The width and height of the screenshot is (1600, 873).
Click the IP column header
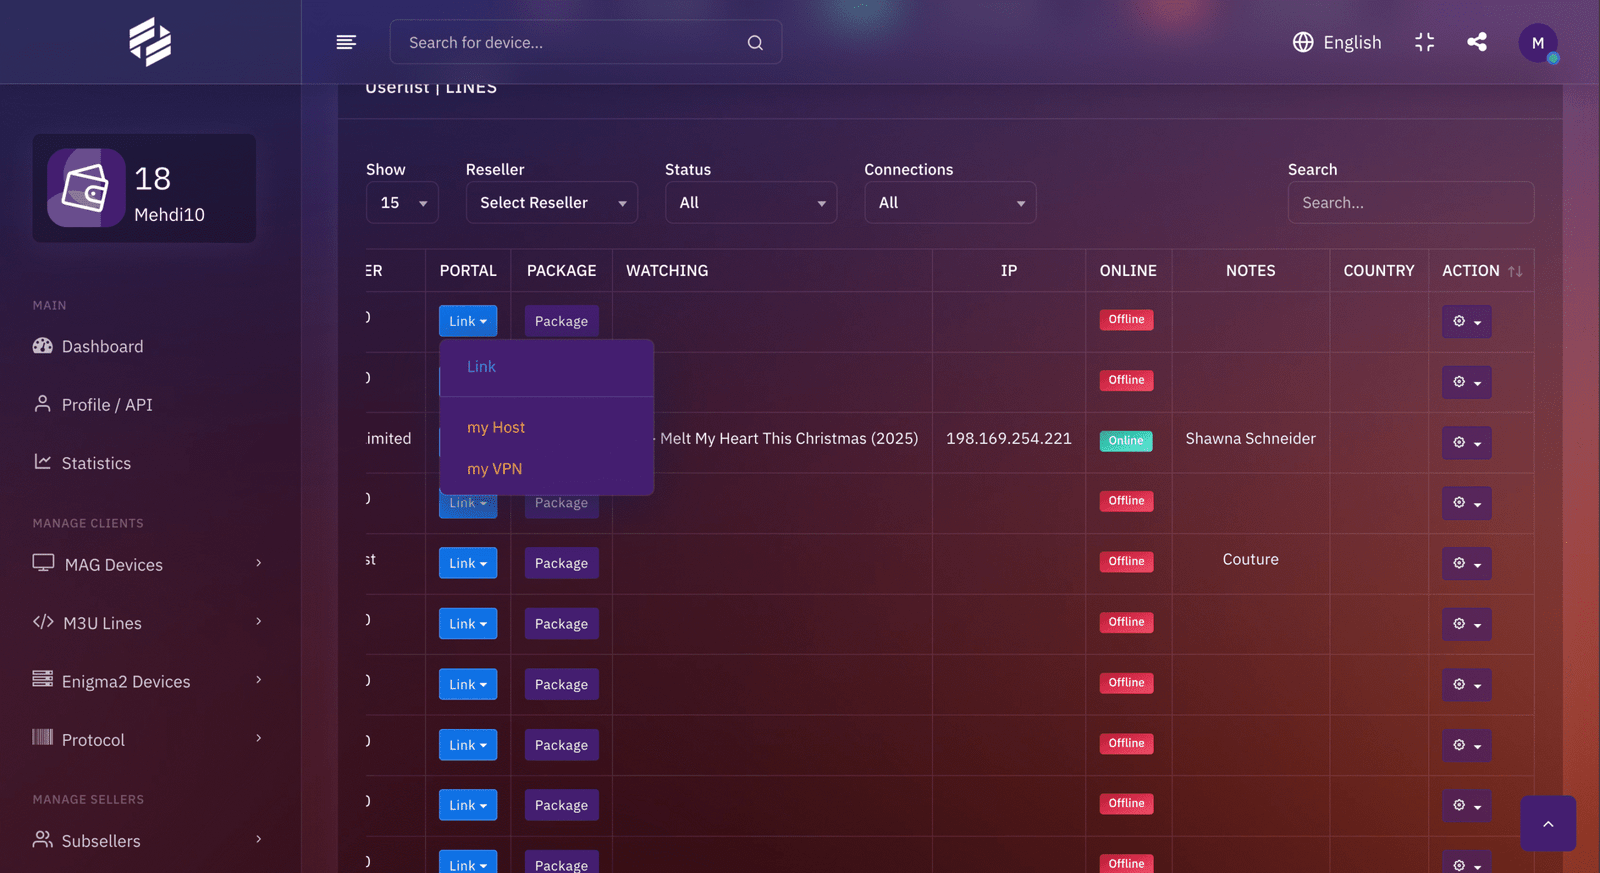[x=1009, y=271]
